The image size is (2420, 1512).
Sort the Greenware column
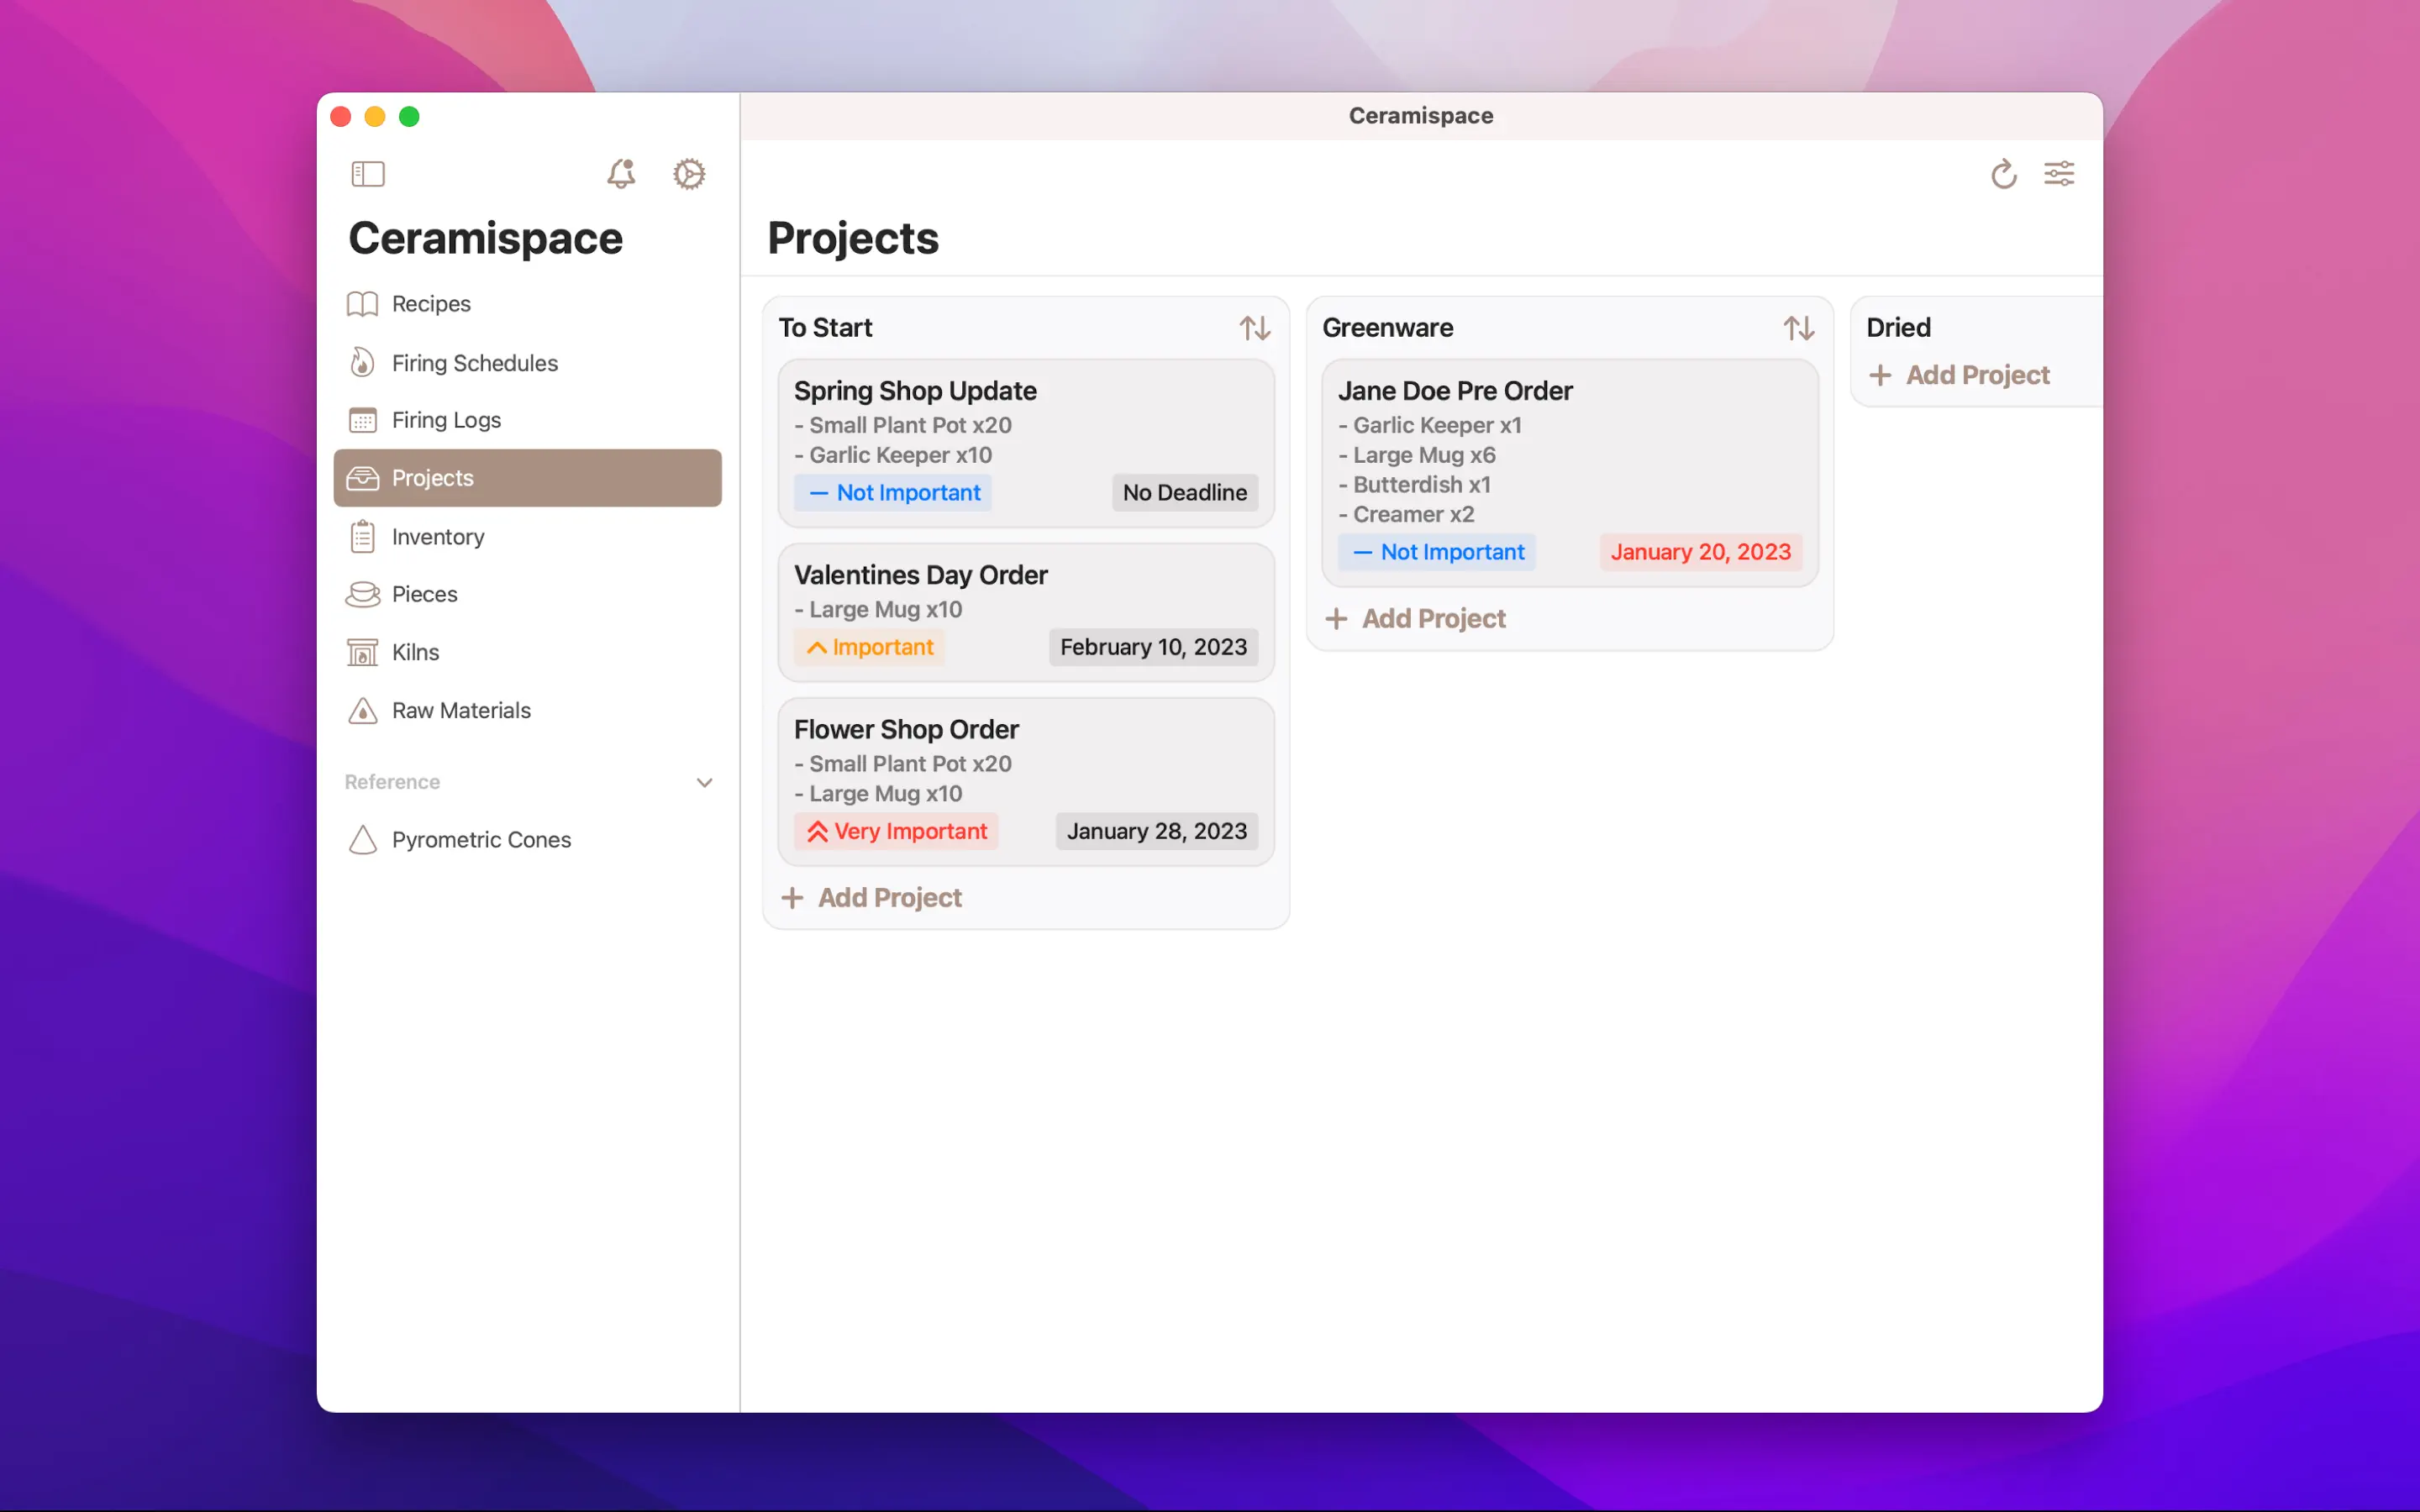click(1798, 328)
